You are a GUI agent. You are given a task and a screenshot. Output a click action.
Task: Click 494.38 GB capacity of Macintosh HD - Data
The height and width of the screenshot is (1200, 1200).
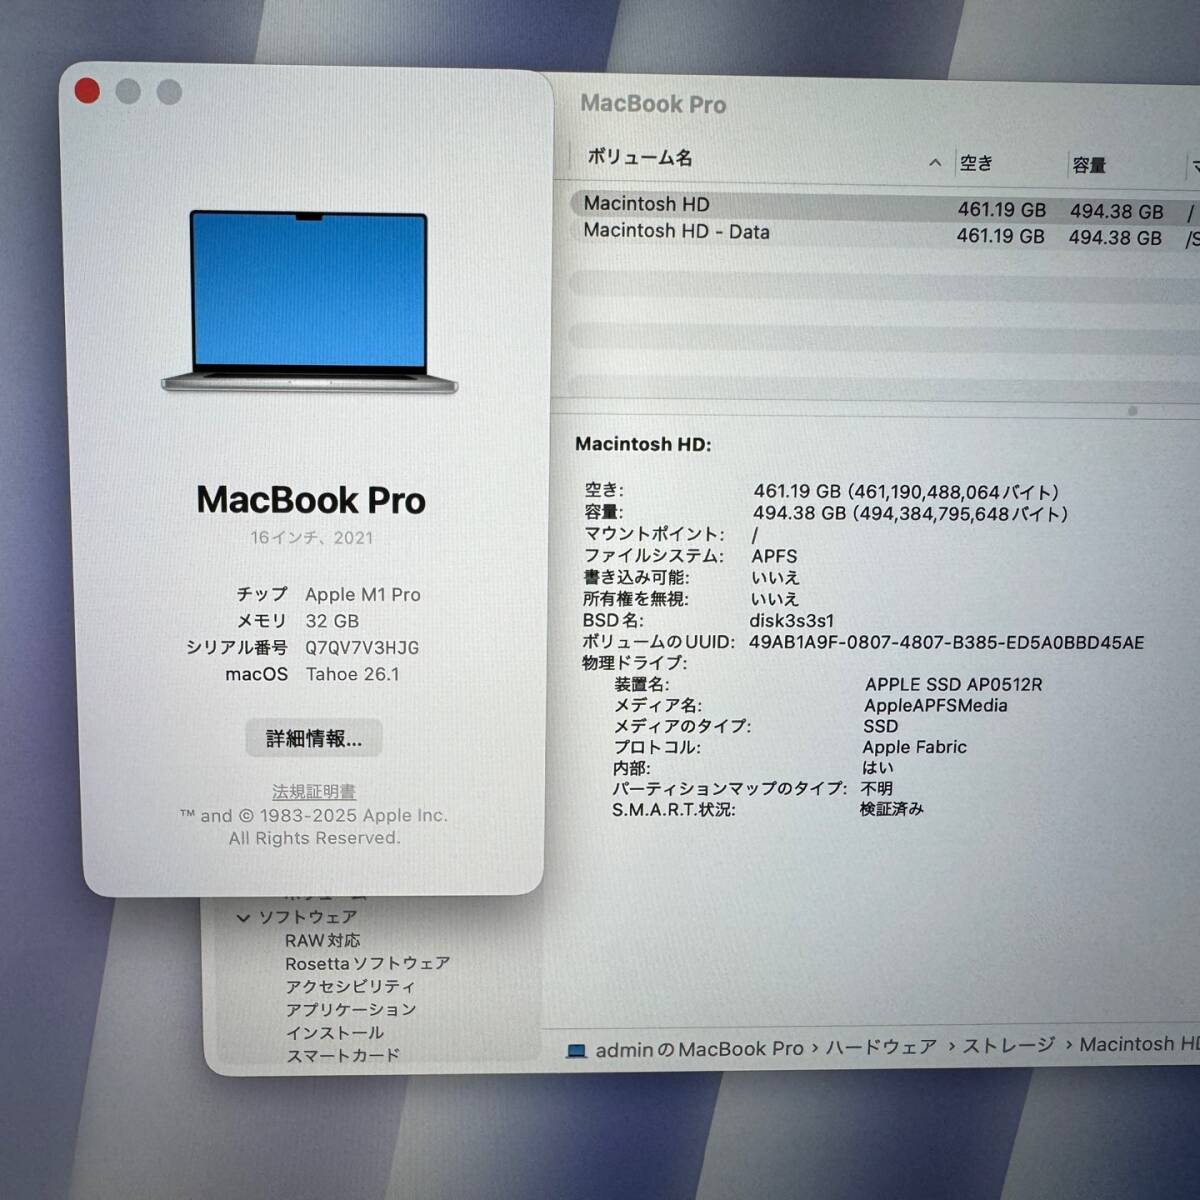coord(1115,238)
